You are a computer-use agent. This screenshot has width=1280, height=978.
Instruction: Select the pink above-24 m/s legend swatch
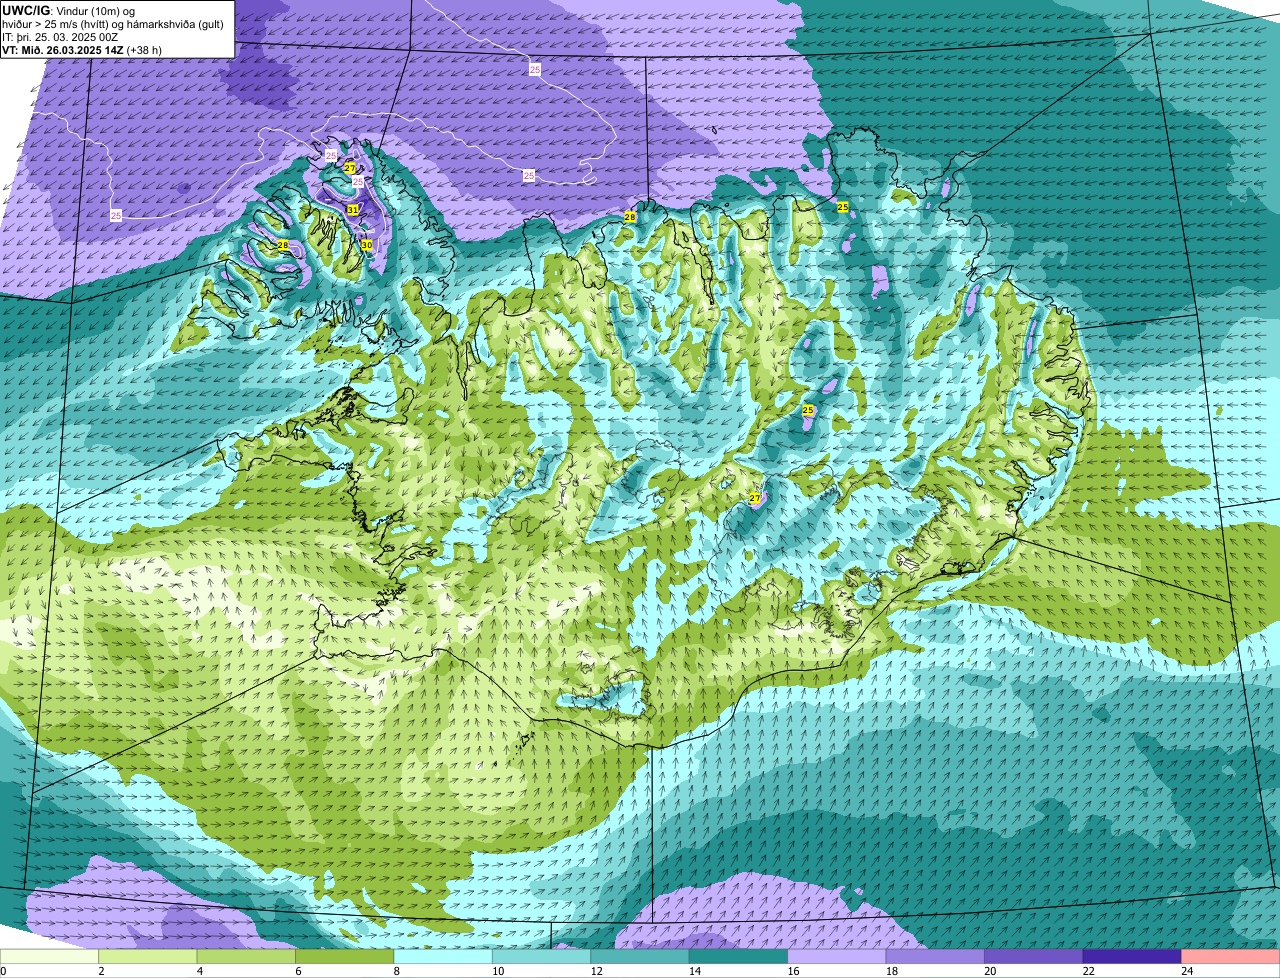click(1230, 956)
